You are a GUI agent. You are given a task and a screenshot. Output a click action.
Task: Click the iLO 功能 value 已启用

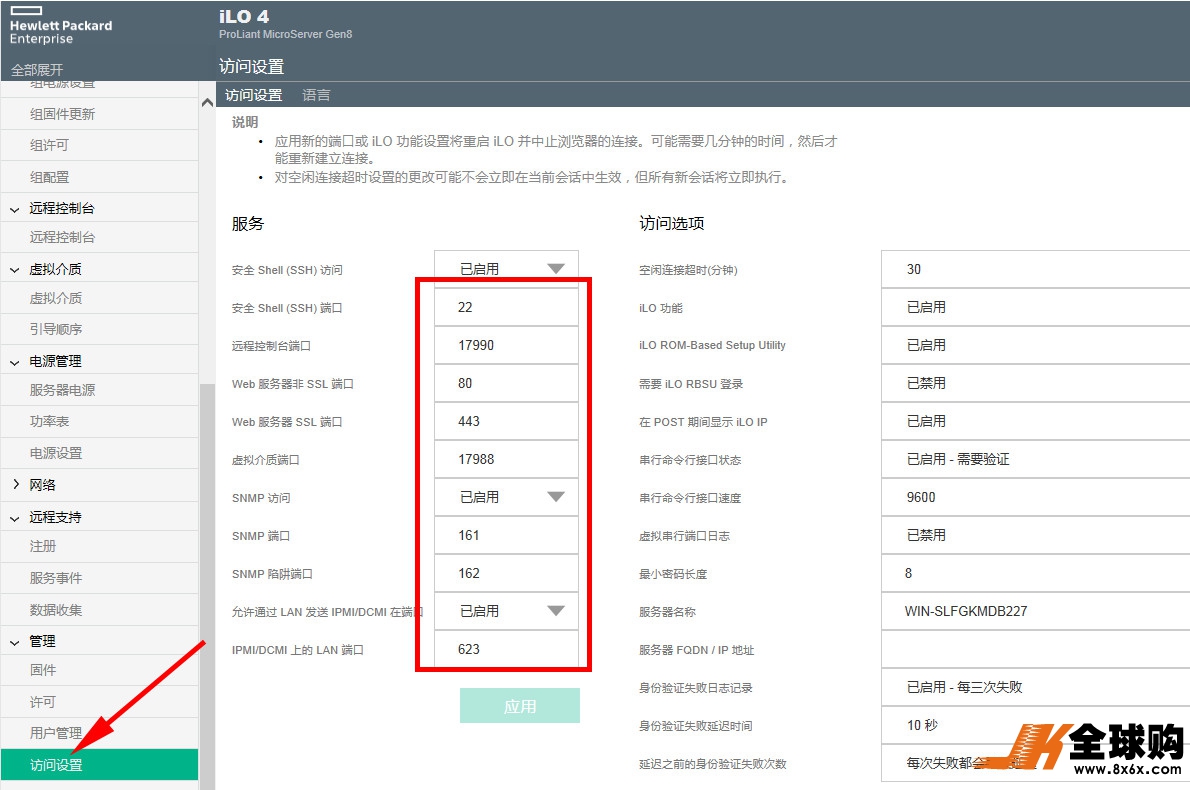coord(1035,307)
